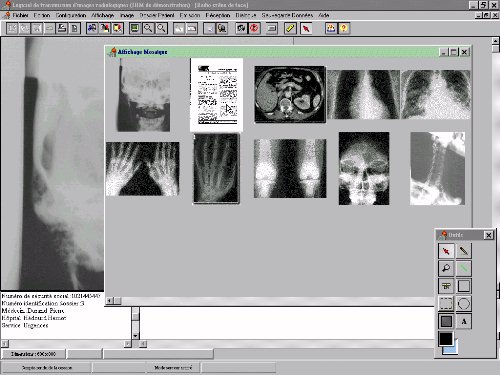Click the printer icon in the main toolbar
500x375 pixels.
pos(62,28)
